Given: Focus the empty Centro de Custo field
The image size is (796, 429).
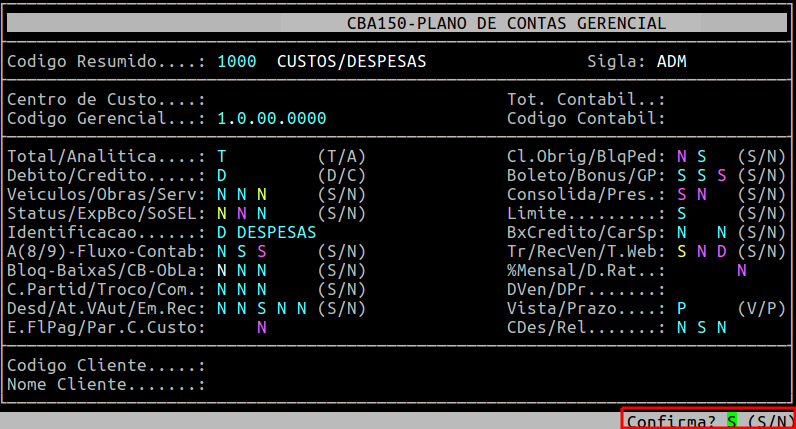Looking at the screenshot, I should 260,99.
